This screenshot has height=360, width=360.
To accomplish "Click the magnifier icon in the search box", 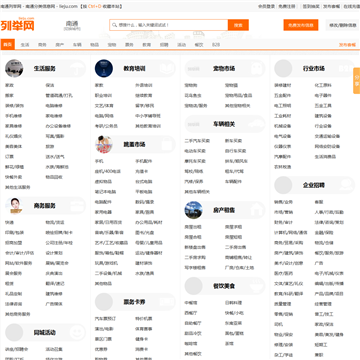I will tap(115, 25).
